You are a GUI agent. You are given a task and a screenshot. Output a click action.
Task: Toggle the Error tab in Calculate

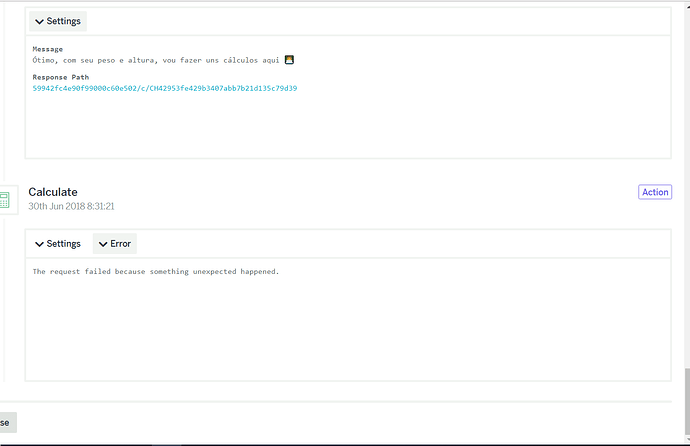coord(115,244)
